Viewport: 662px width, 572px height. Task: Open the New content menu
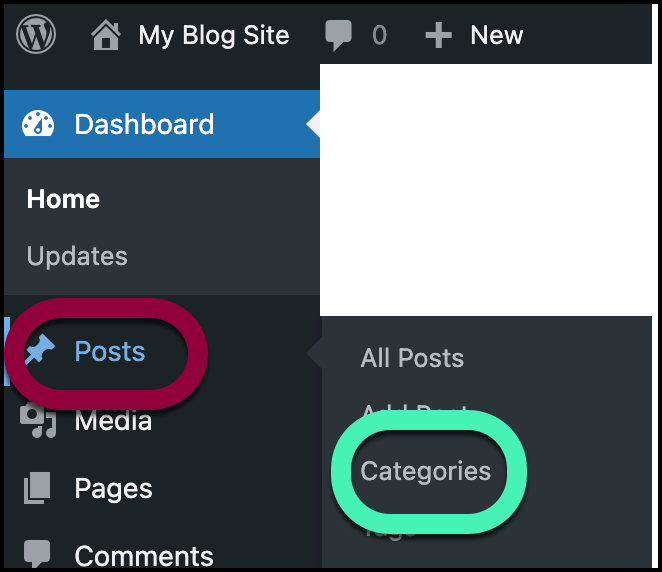point(496,36)
